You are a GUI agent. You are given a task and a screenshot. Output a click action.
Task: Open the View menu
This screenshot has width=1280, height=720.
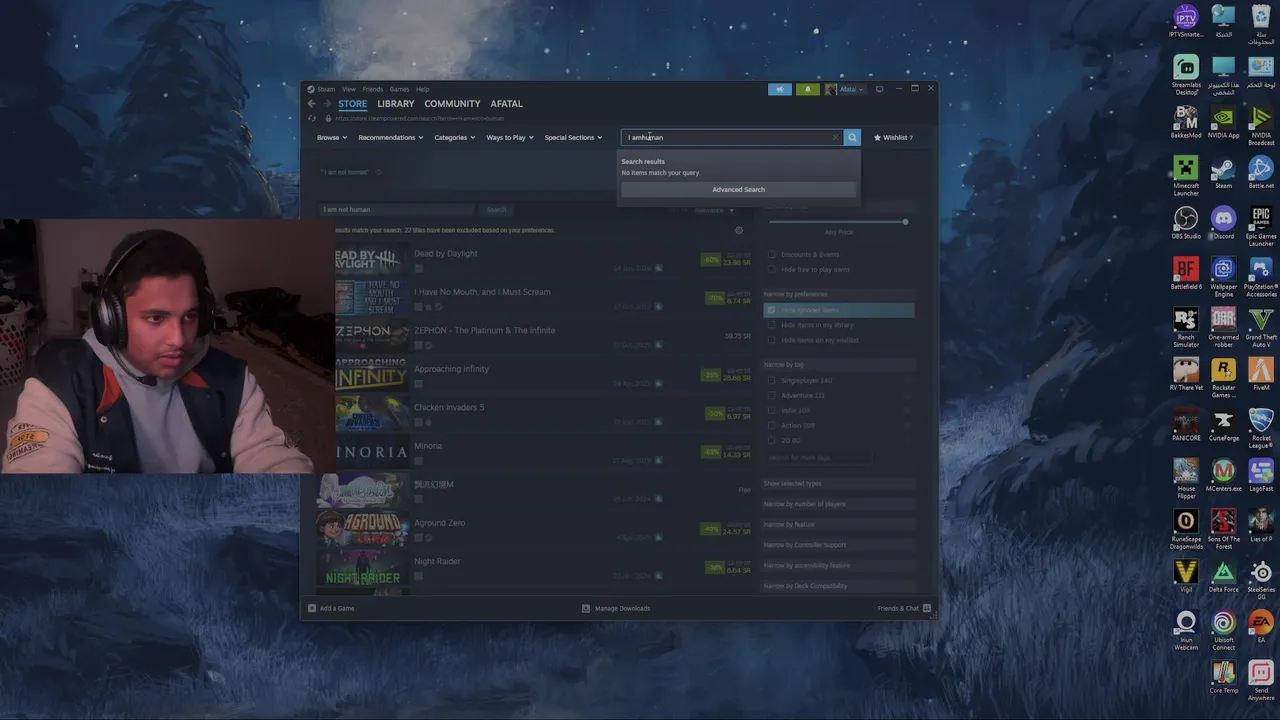[349, 89]
